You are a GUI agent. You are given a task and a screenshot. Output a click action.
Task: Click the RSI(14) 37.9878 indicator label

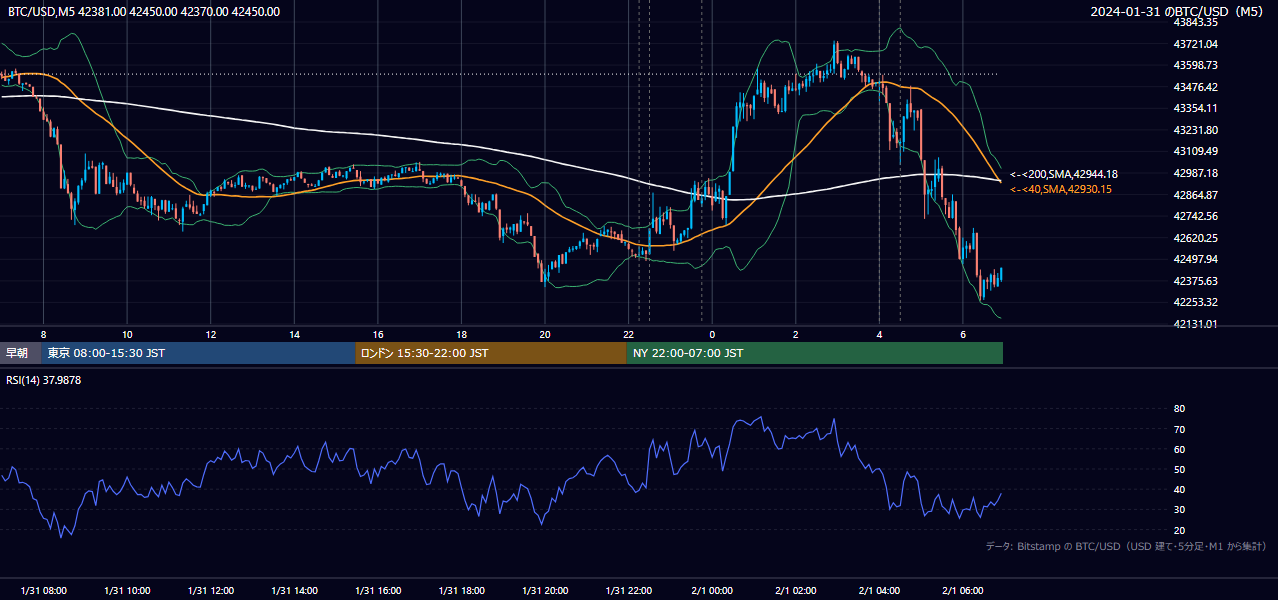click(x=45, y=380)
